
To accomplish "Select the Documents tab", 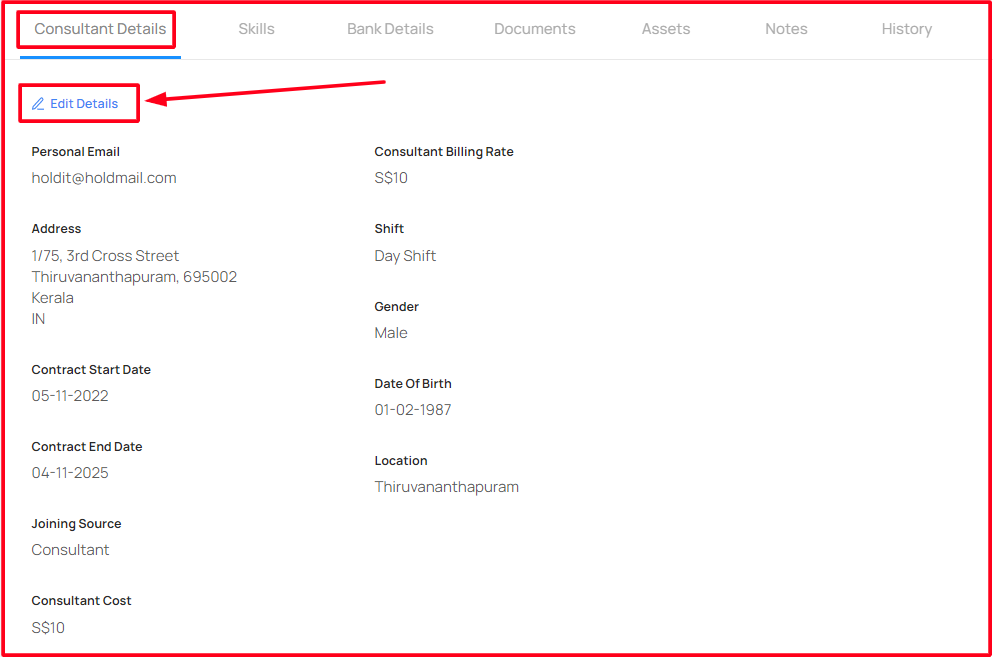I will (534, 29).
